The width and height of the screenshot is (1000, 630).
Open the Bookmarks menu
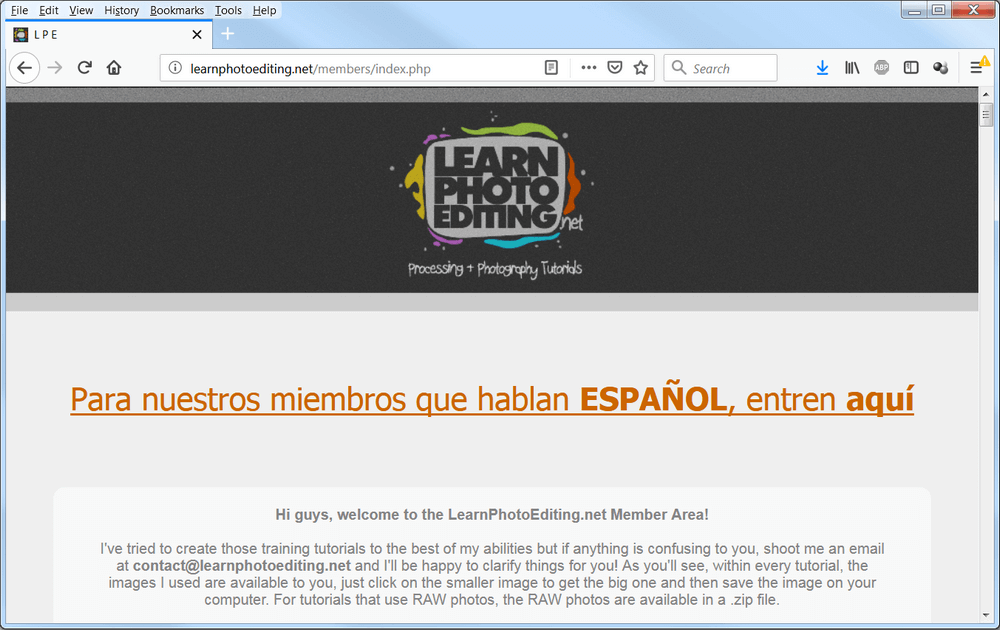point(177,10)
